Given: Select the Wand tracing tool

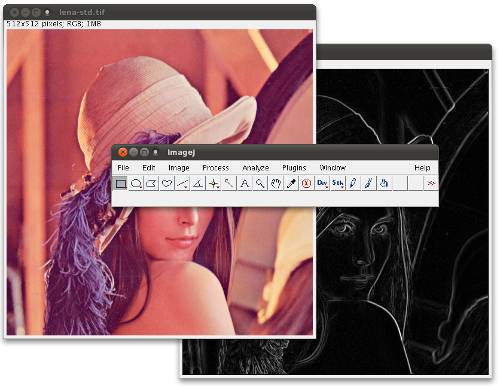Looking at the screenshot, I should pyautogui.click(x=229, y=183).
